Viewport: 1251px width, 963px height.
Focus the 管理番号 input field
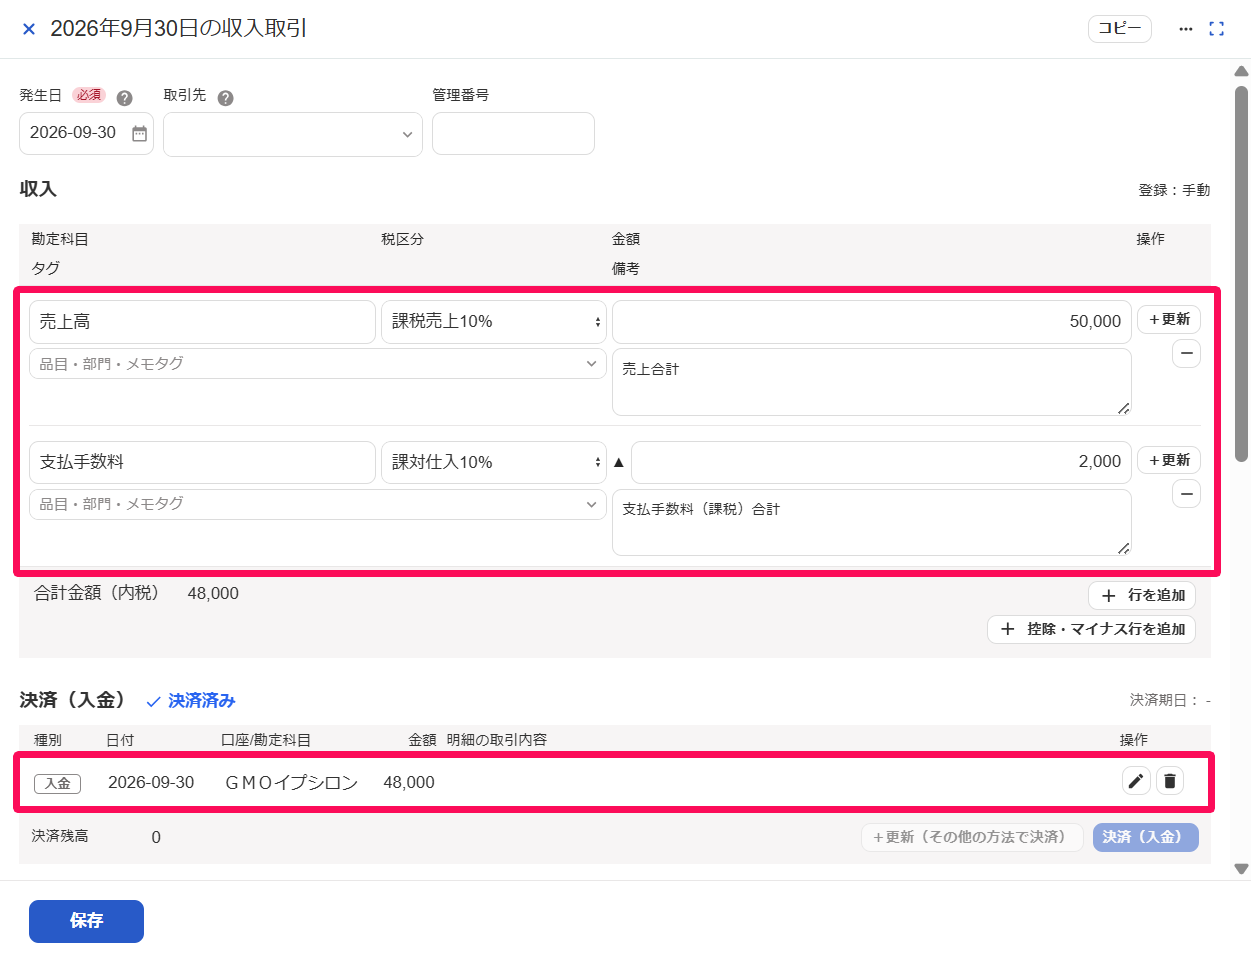pos(513,133)
